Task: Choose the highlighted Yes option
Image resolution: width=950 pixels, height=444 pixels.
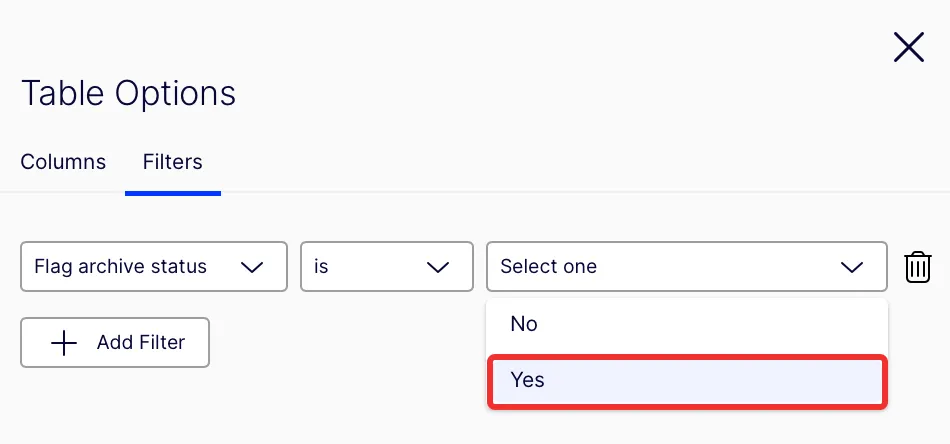Action: pyautogui.click(x=687, y=382)
